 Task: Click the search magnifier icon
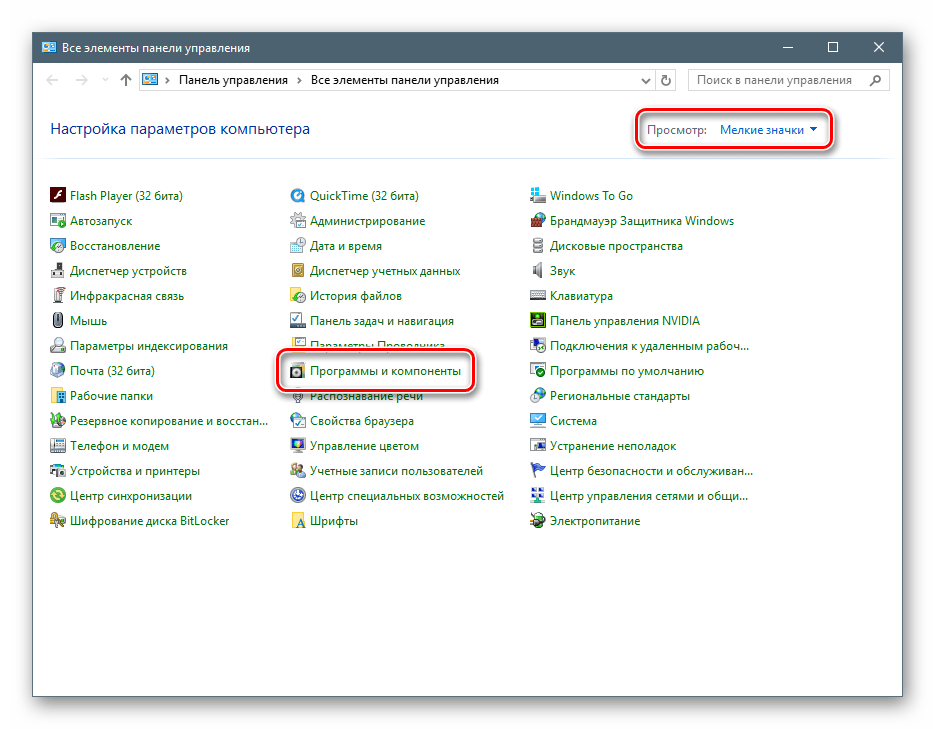(x=875, y=80)
